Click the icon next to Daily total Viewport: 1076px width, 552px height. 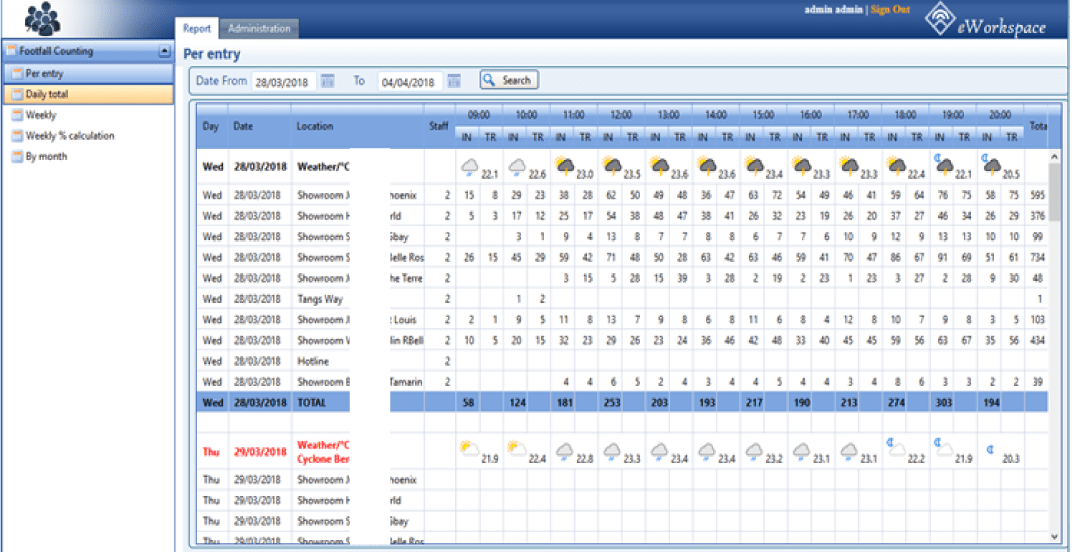[x=17, y=95]
